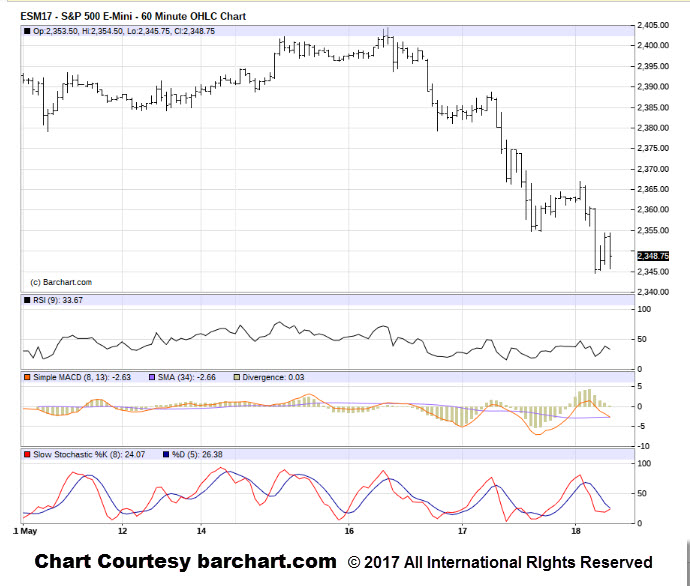690x586 pixels.
Task: Click the SMA (34) purple legend swatch
Action: pyautogui.click(x=153, y=376)
